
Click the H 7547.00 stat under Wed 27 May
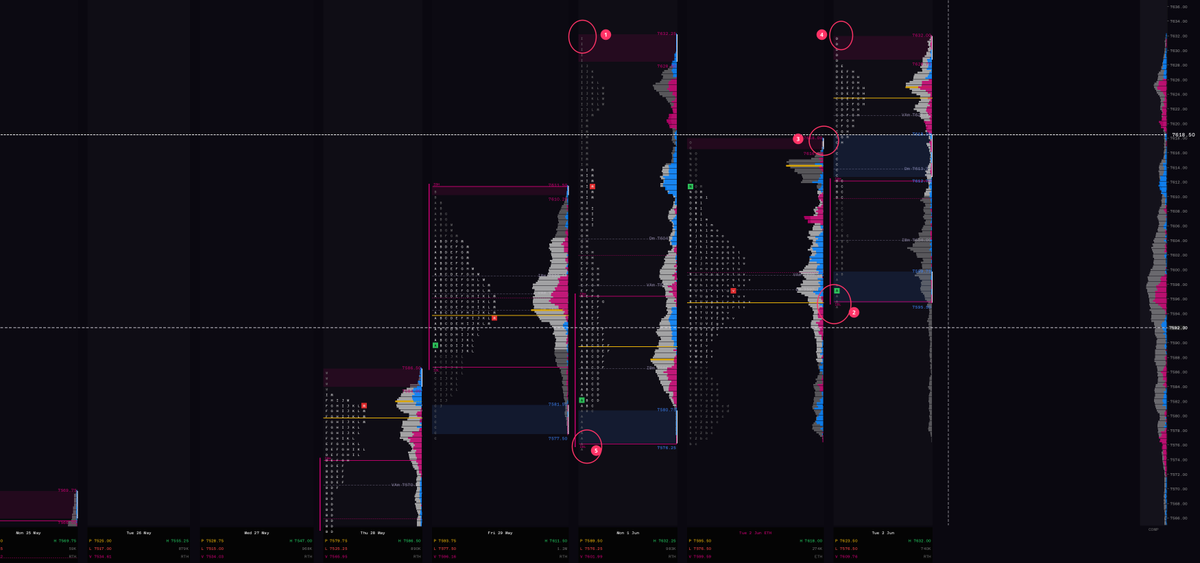tap(301, 540)
